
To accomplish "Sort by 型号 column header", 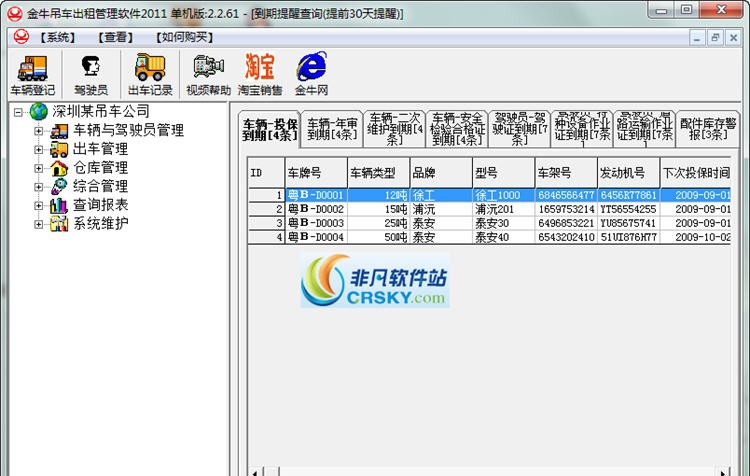I will [504, 173].
